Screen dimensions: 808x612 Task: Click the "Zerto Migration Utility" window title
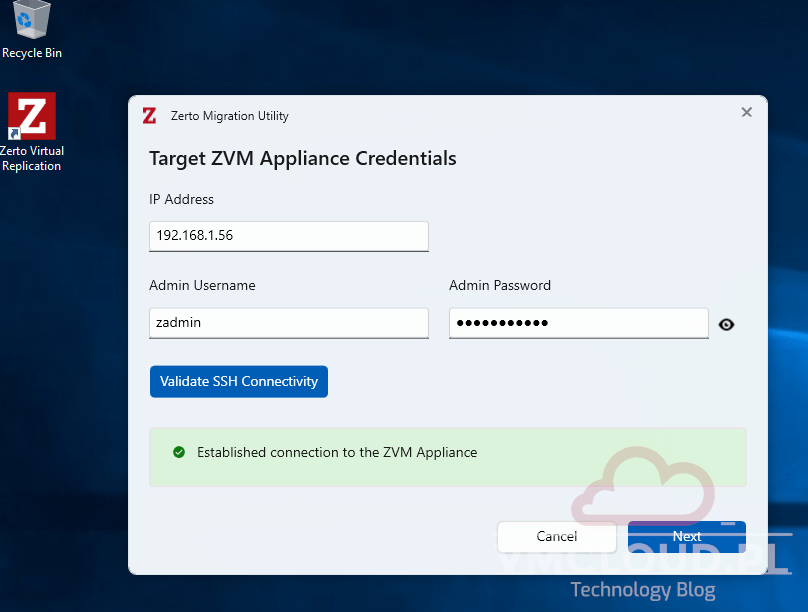[230, 116]
